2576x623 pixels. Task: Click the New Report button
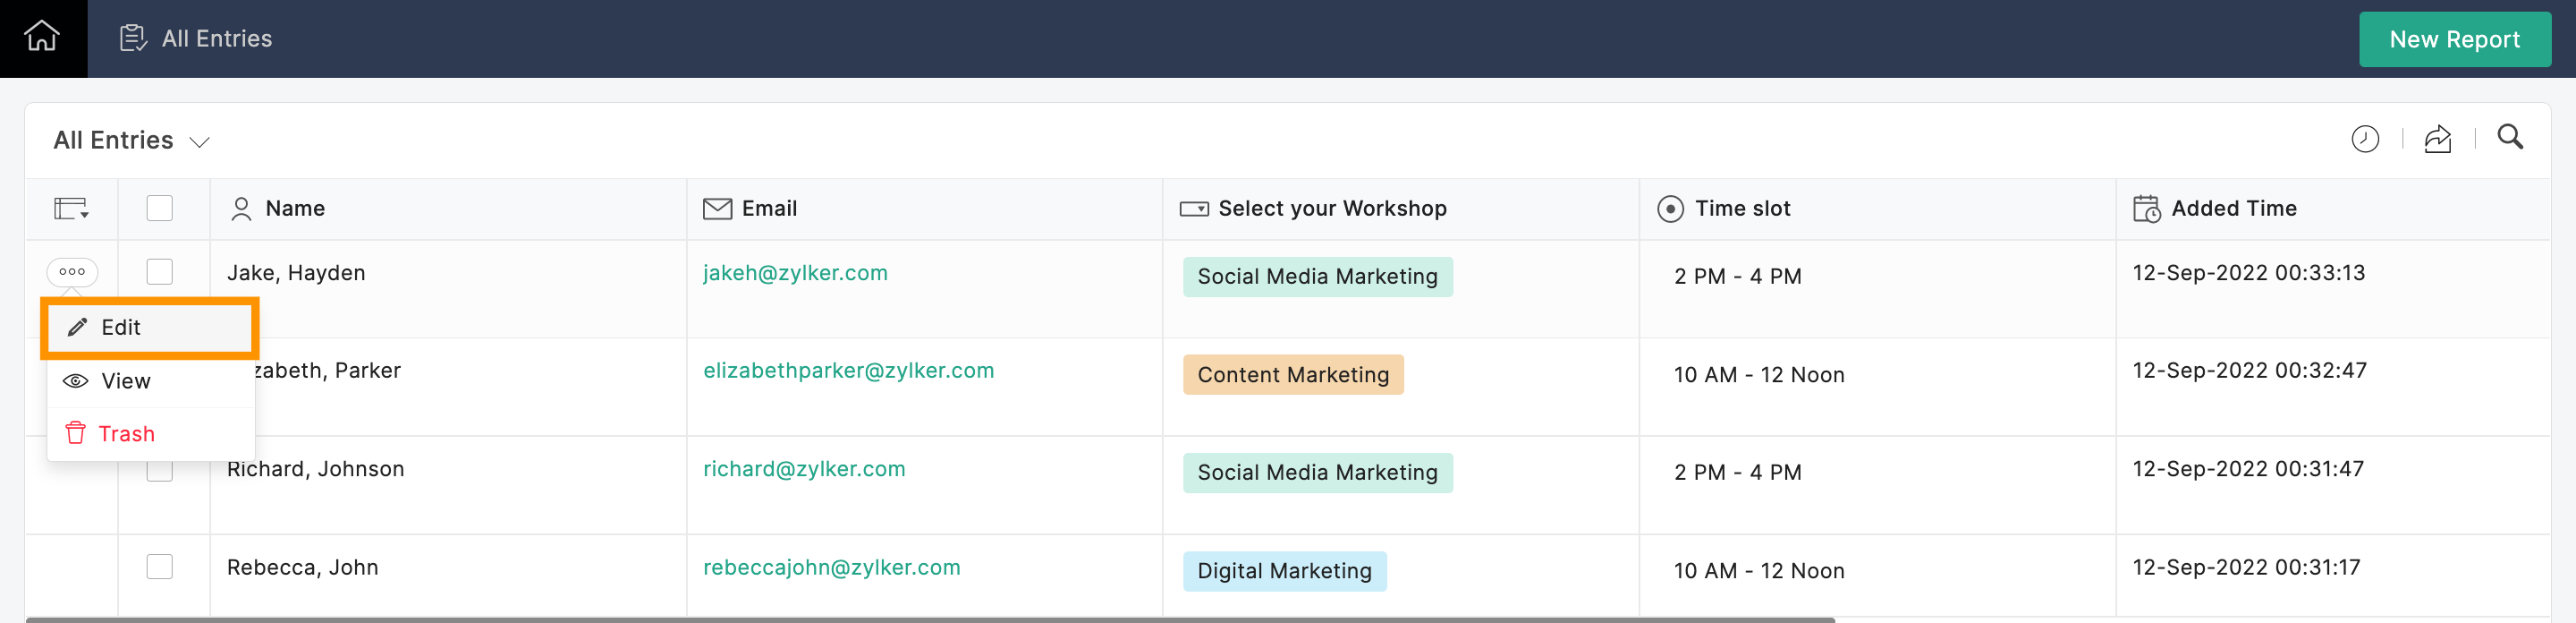(2453, 39)
